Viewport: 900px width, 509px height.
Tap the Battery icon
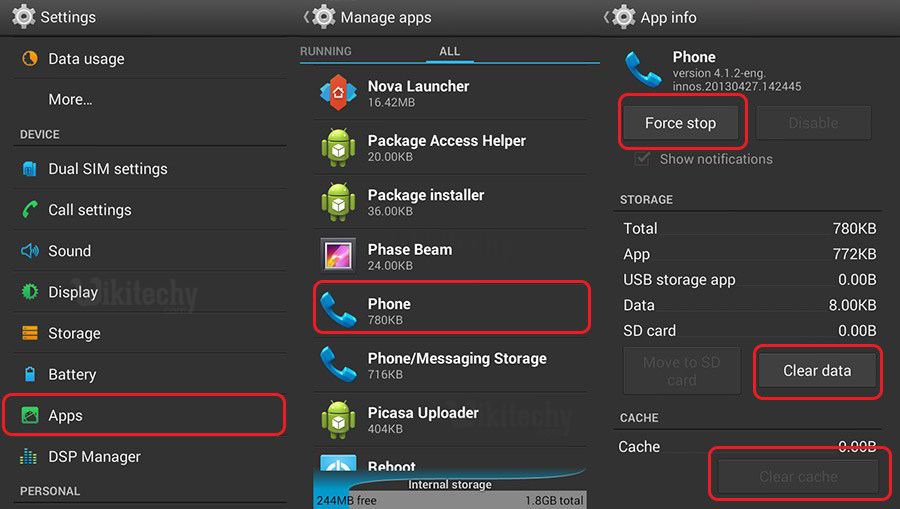coord(30,374)
